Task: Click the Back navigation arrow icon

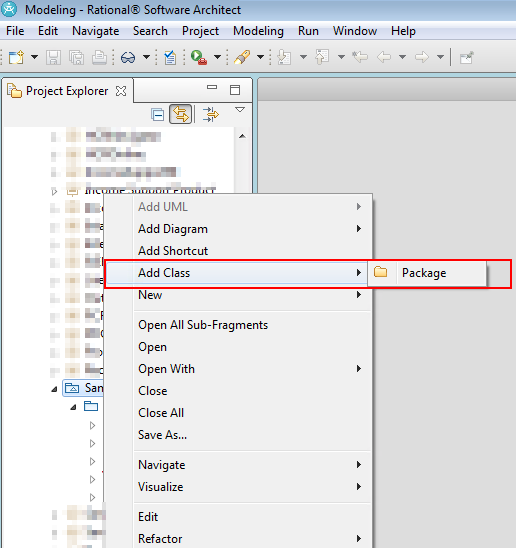Action: [384, 57]
